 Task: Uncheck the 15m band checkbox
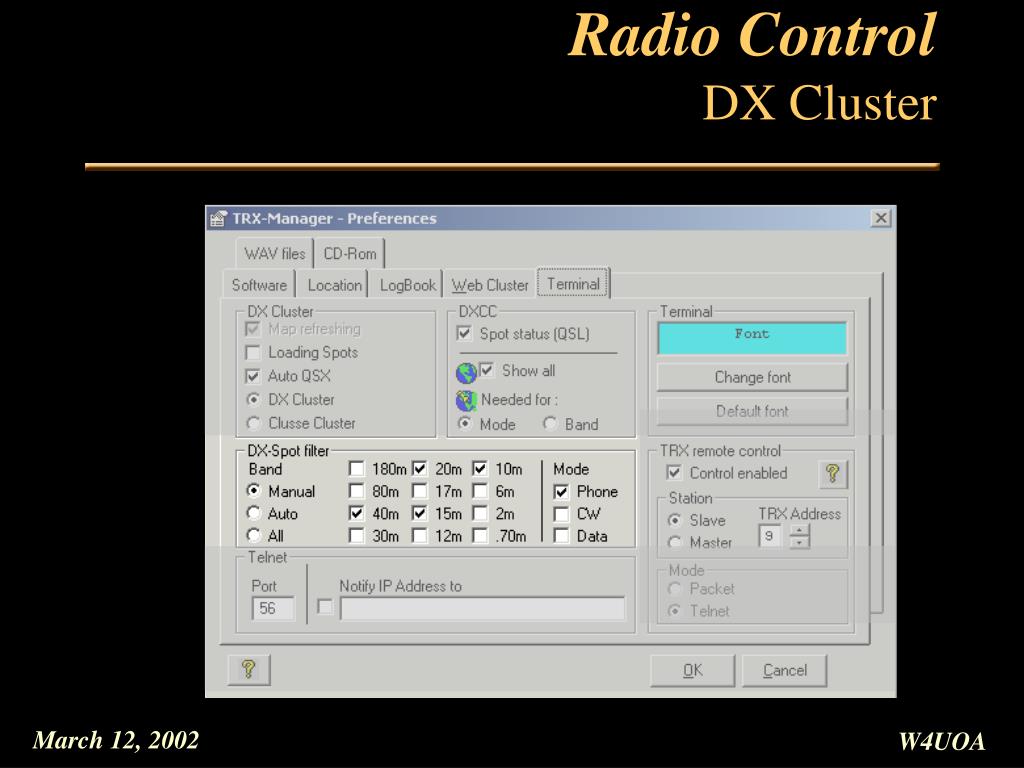tap(420, 513)
